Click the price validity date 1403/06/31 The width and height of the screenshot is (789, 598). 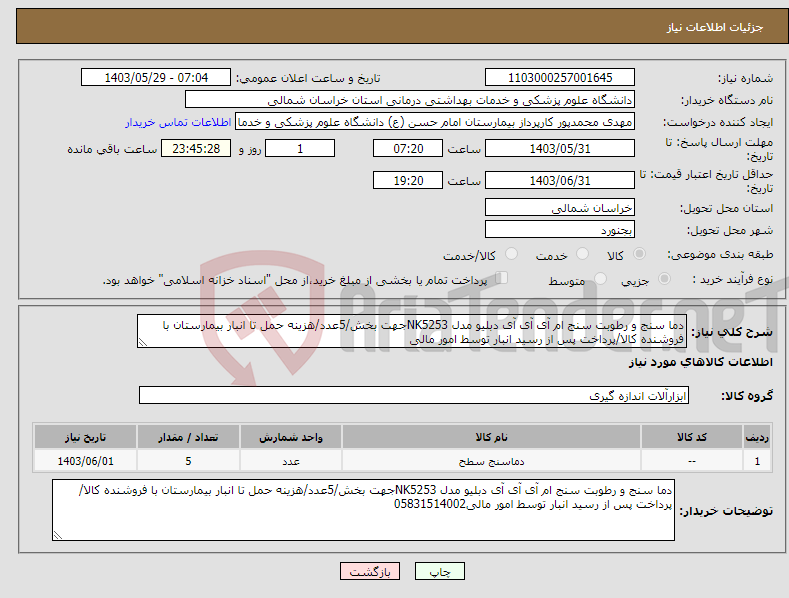(x=560, y=180)
